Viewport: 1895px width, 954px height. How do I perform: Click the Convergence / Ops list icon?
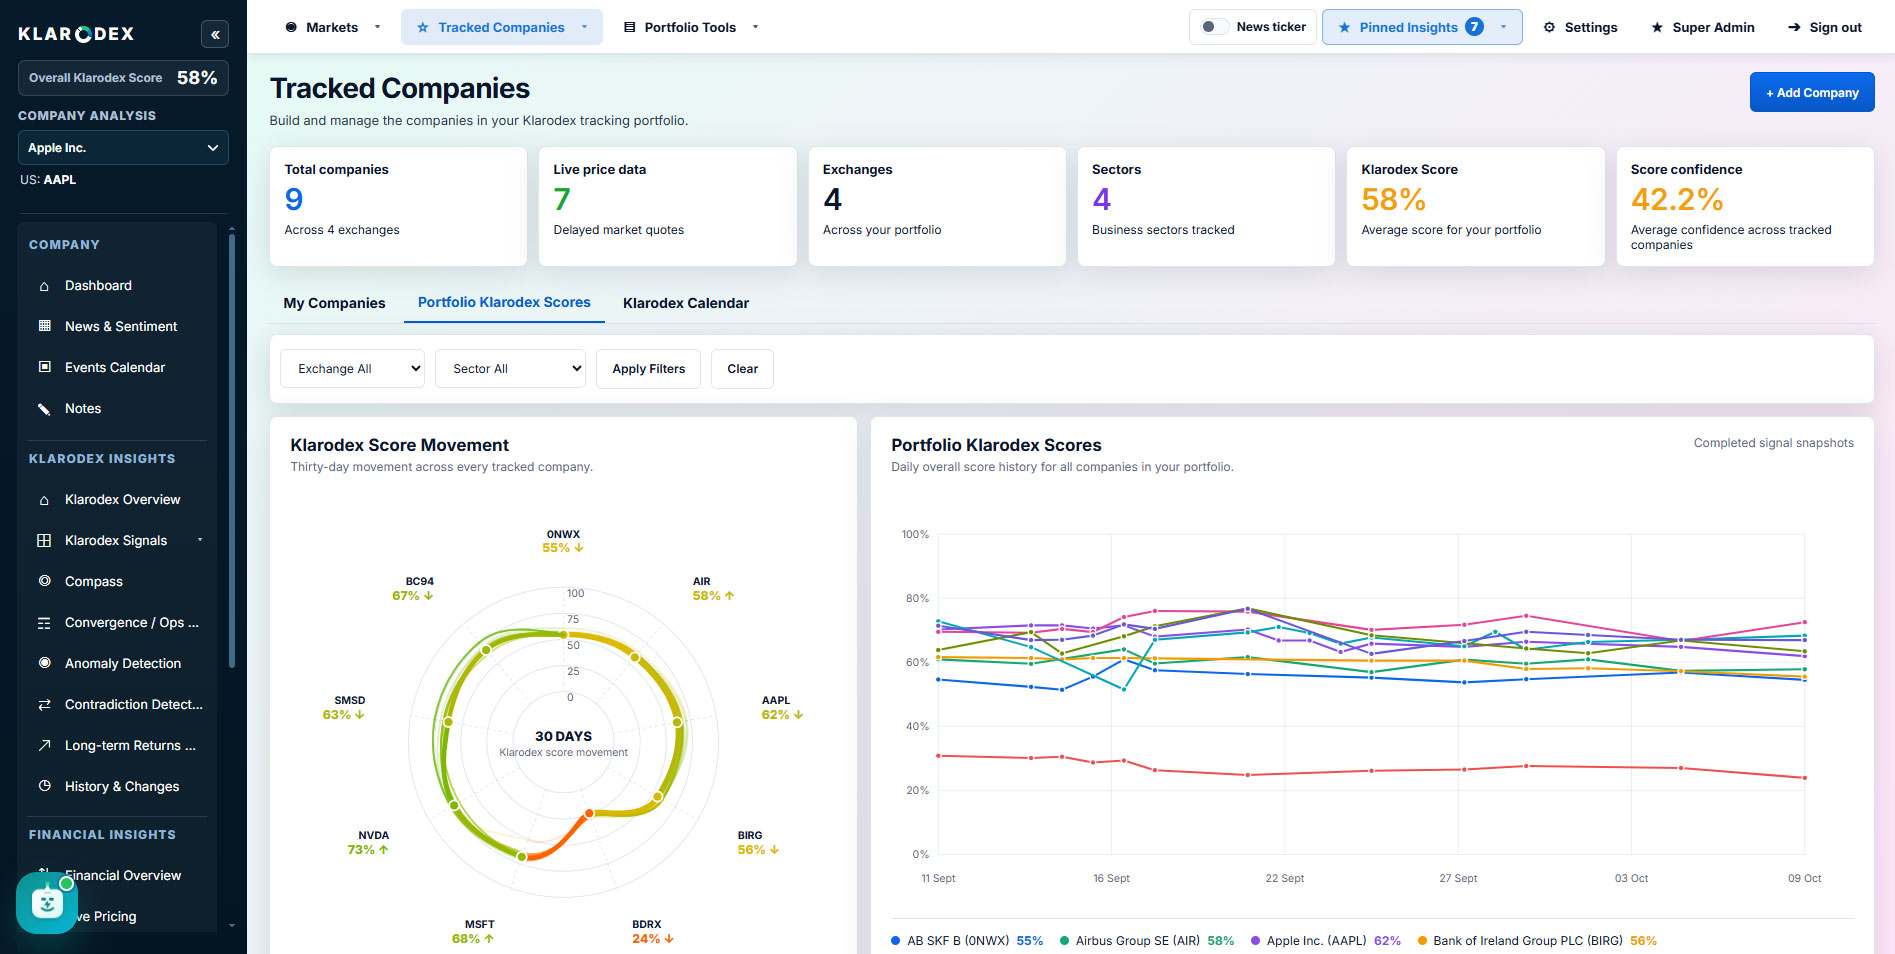tap(44, 623)
